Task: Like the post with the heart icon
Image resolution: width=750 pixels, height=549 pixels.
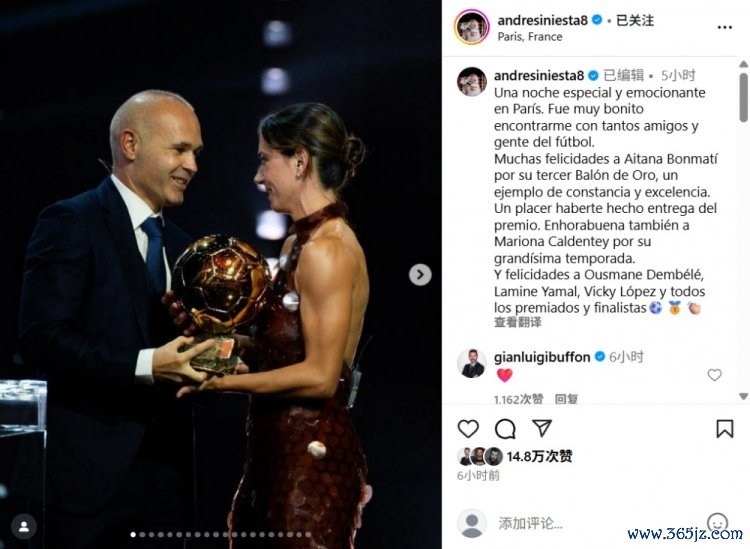Action: [468, 428]
